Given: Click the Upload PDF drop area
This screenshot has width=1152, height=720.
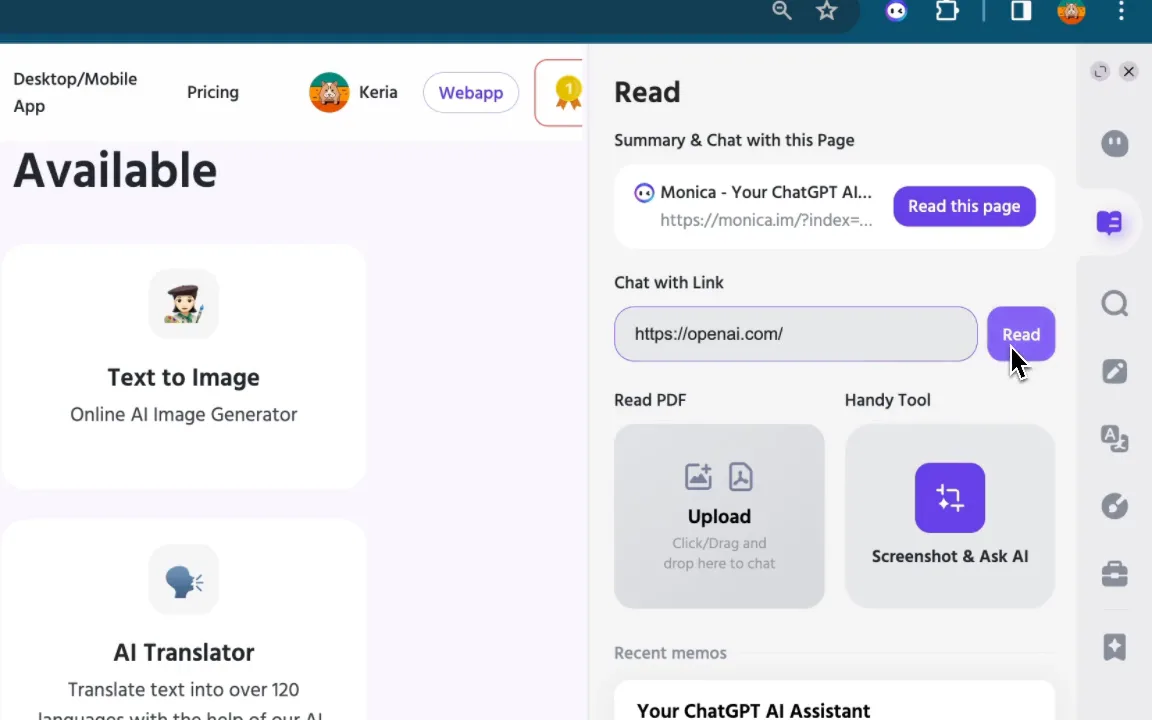Looking at the screenshot, I should tap(719, 516).
